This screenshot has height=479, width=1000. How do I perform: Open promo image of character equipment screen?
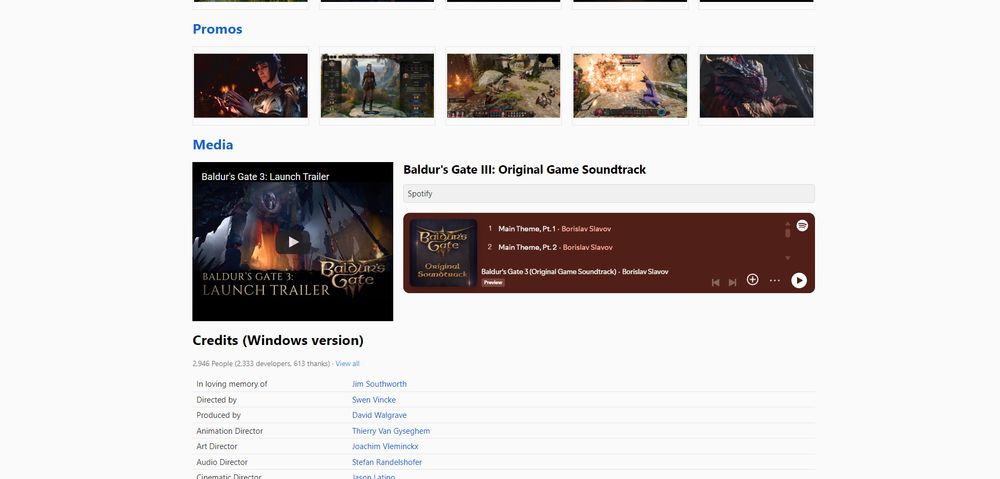coord(377,85)
